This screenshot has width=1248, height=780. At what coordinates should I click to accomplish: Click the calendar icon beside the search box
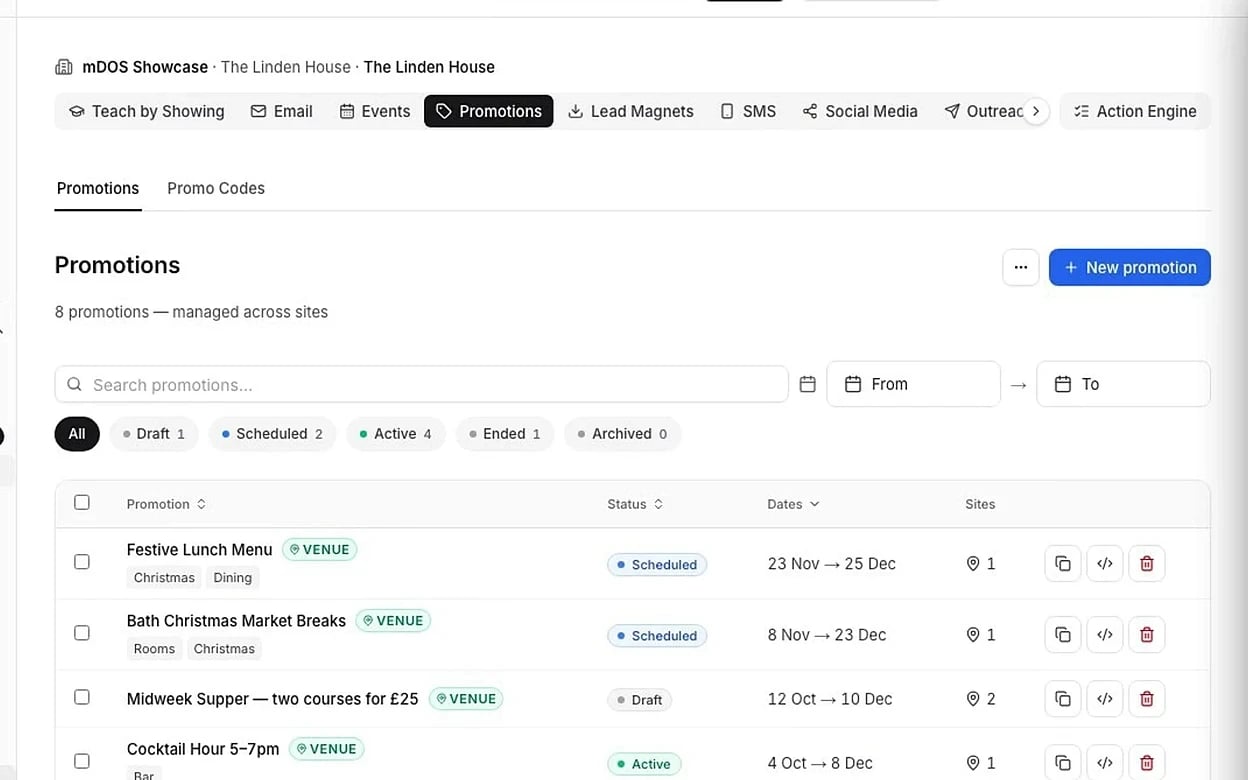tap(808, 384)
